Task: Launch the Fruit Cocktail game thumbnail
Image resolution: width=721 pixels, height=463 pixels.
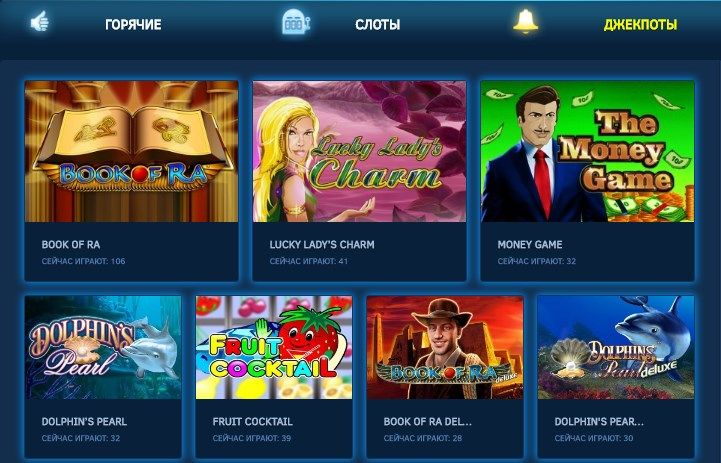Action: pyautogui.click(x=274, y=348)
